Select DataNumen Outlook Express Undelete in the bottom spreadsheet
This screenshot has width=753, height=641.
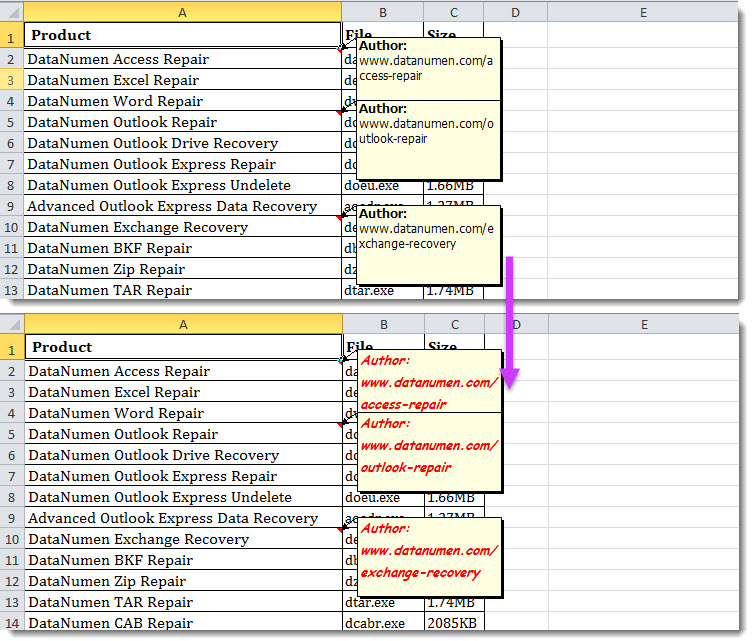coord(183,497)
